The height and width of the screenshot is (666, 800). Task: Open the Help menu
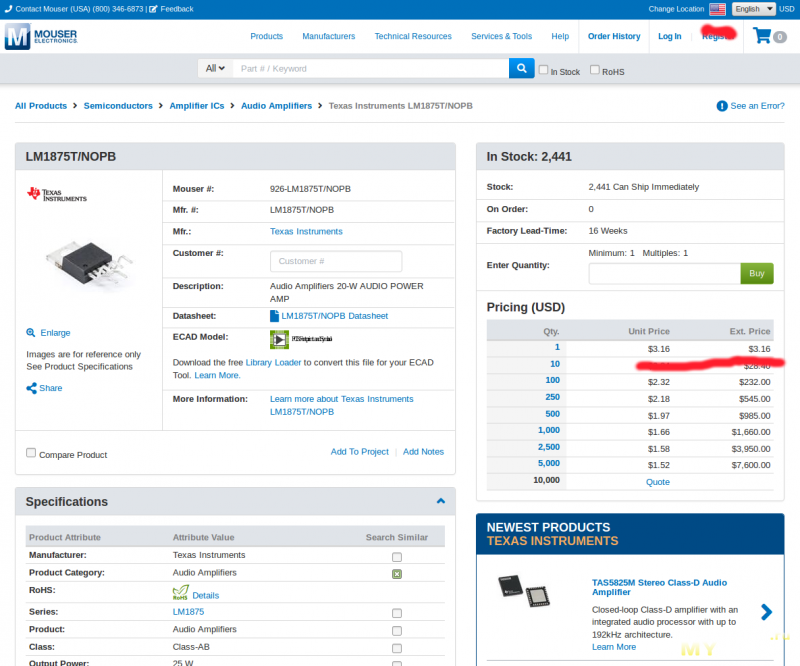560,36
